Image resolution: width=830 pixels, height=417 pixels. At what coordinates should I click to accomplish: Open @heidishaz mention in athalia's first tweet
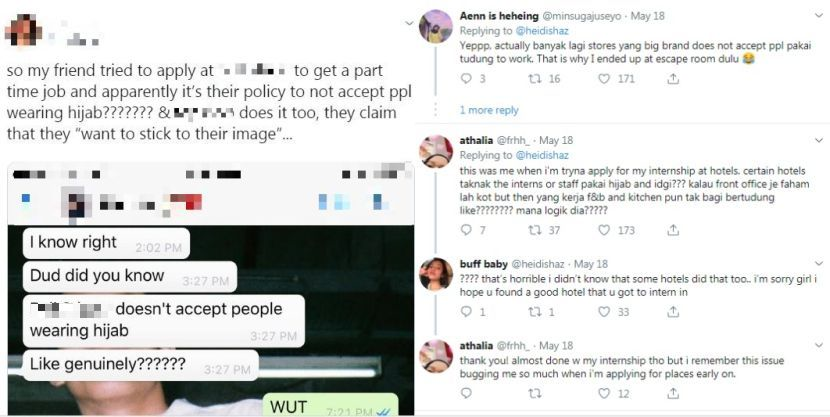tap(542, 155)
